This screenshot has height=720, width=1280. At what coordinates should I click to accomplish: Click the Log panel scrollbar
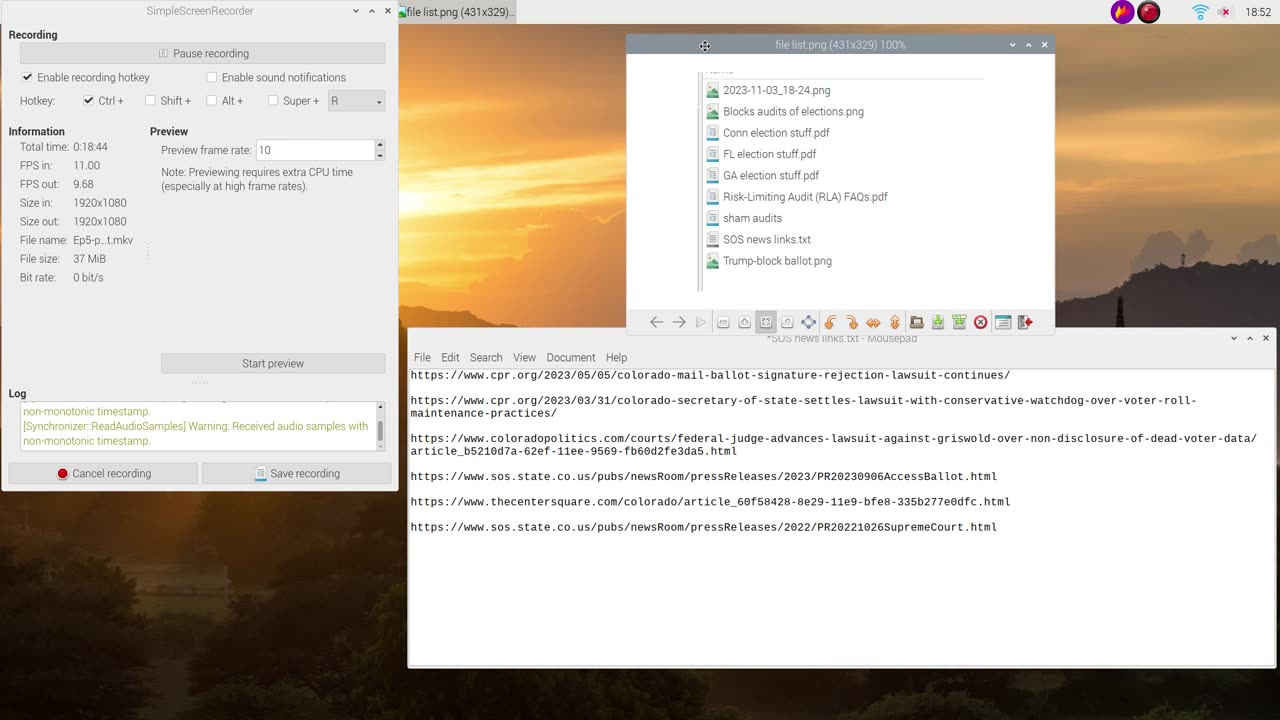[x=380, y=426]
